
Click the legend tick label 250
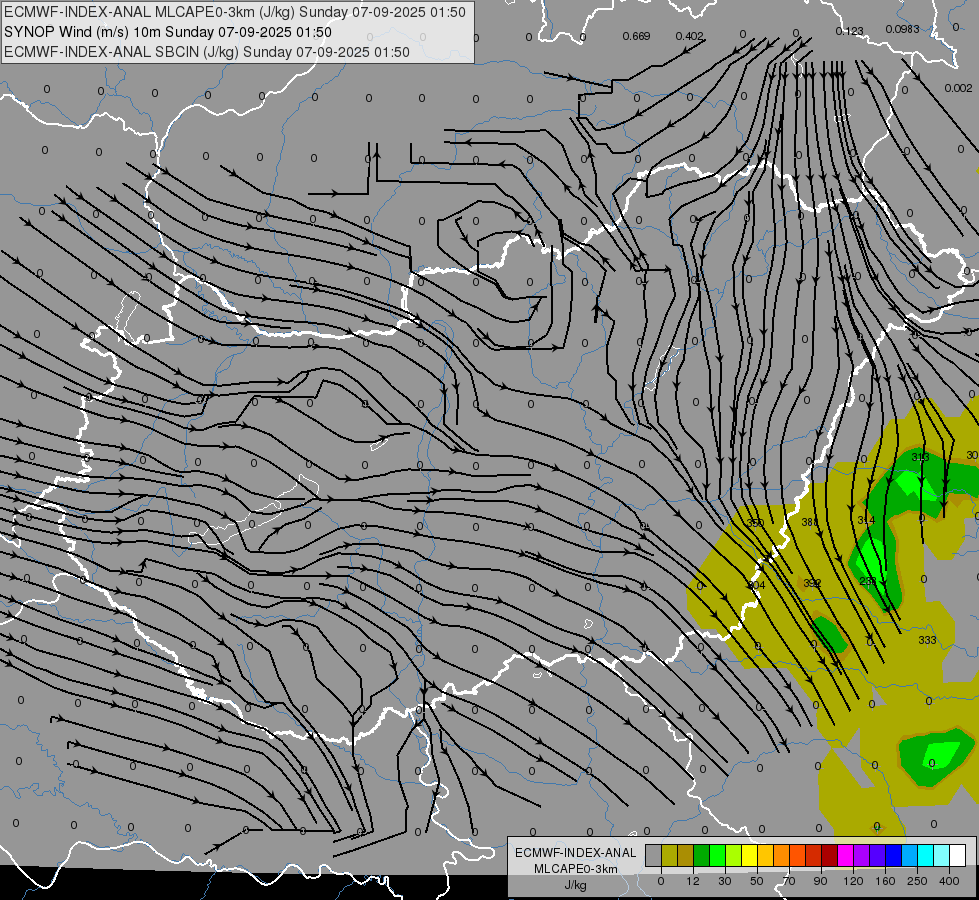pos(917,881)
